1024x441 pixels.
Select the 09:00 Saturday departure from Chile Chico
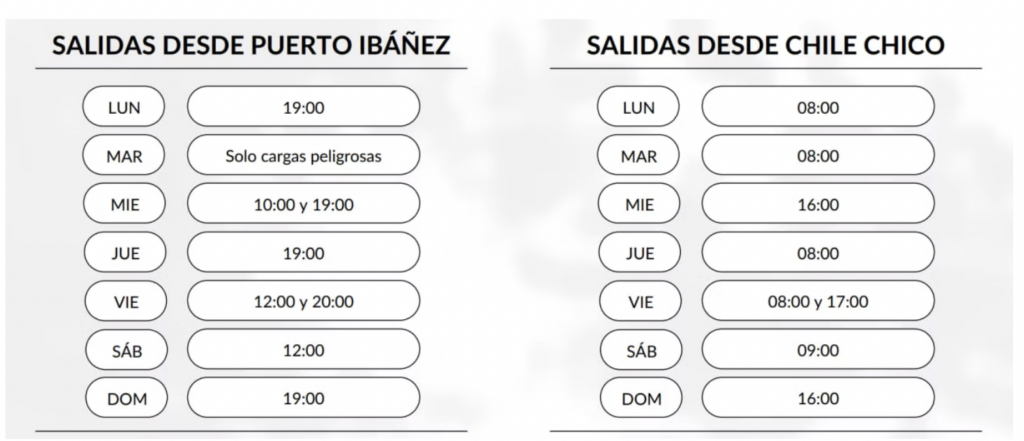[x=817, y=351]
